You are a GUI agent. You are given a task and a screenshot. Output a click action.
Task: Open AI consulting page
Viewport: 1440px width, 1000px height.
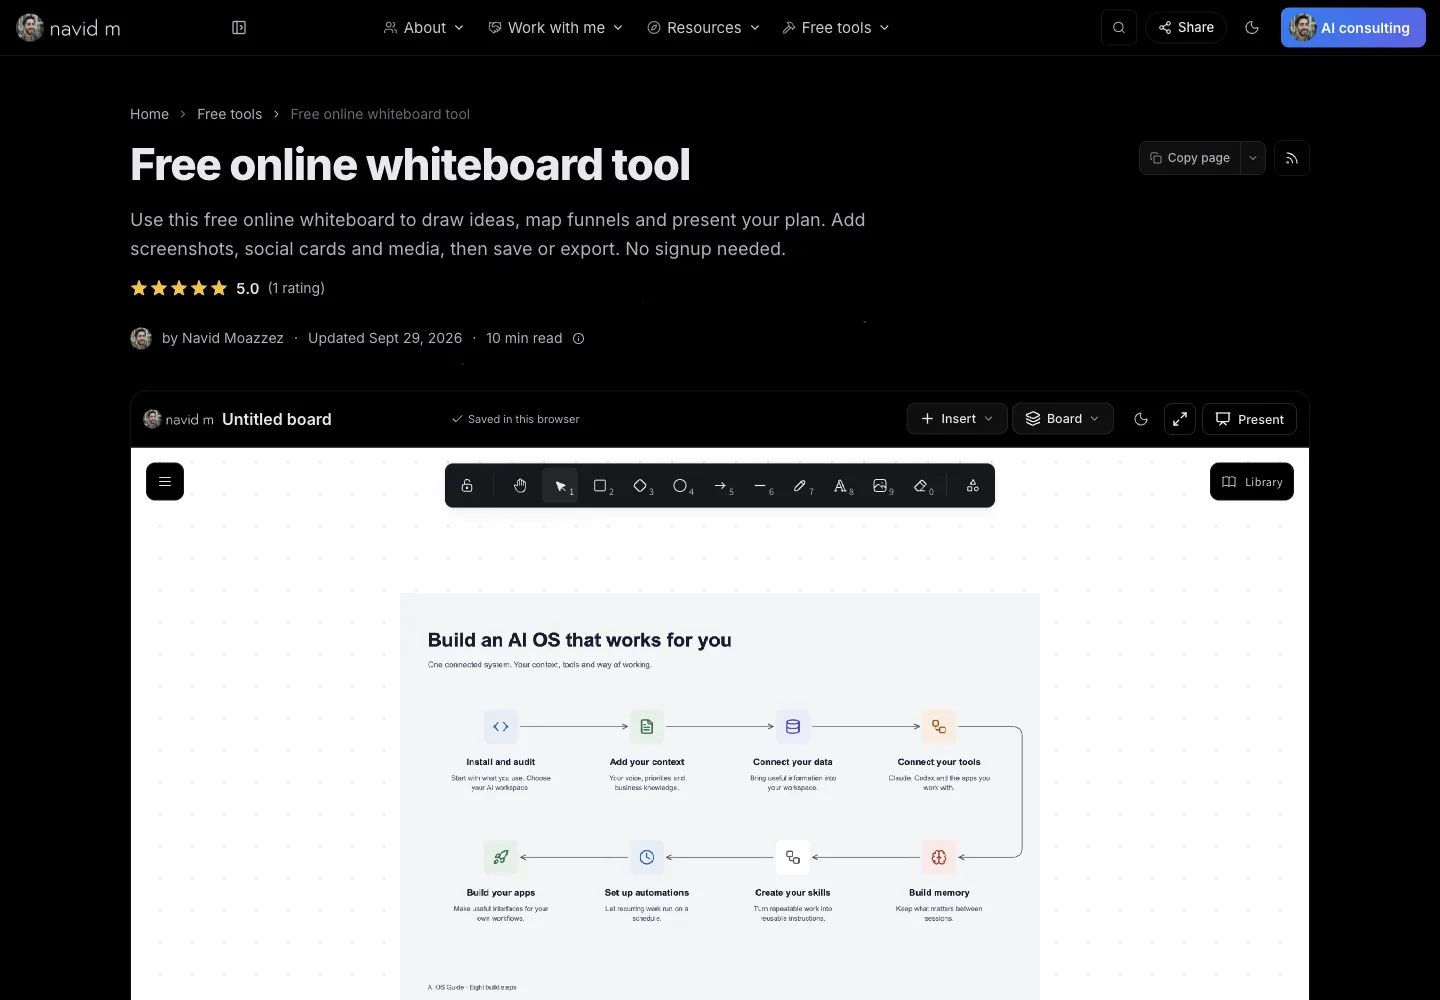1353,28
